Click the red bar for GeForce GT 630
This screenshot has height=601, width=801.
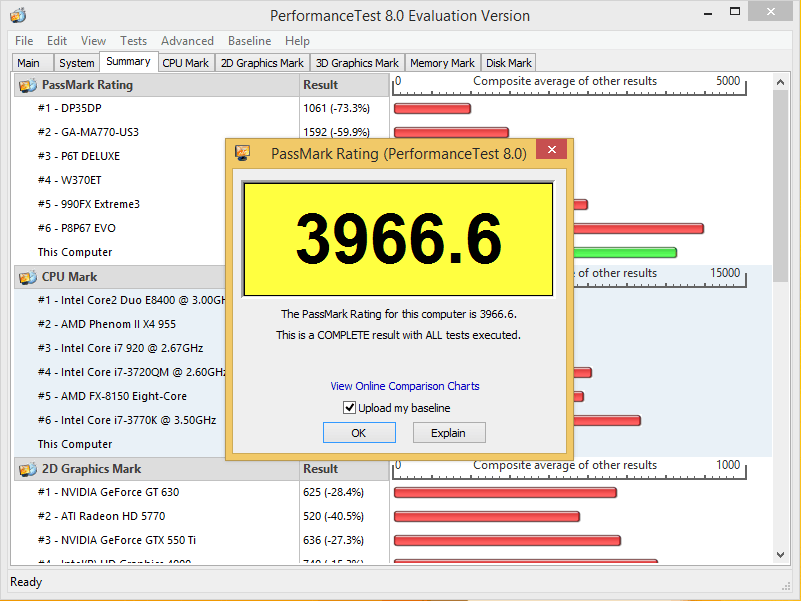pyautogui.click(x=505, y=493)
